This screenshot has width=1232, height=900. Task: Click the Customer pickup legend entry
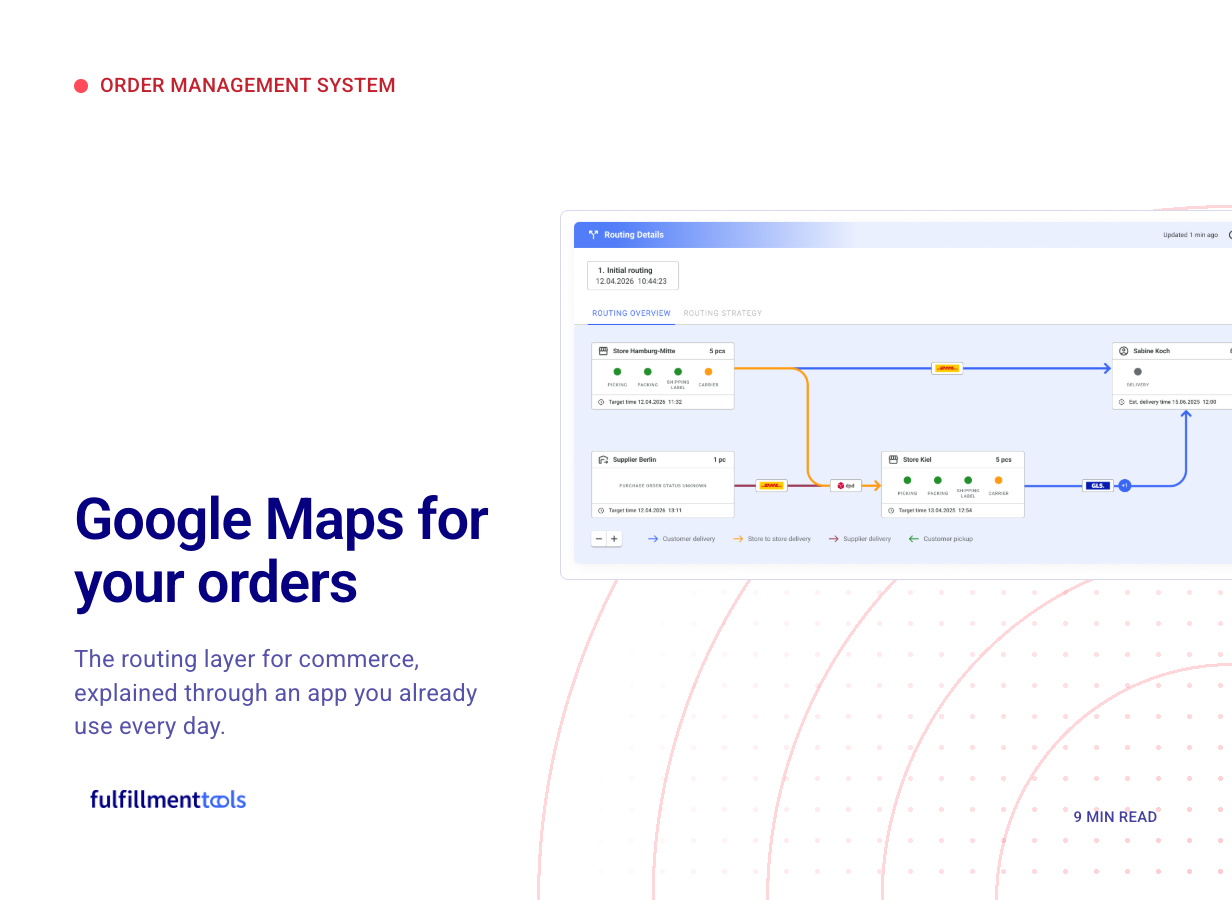[x=940, y=539]
